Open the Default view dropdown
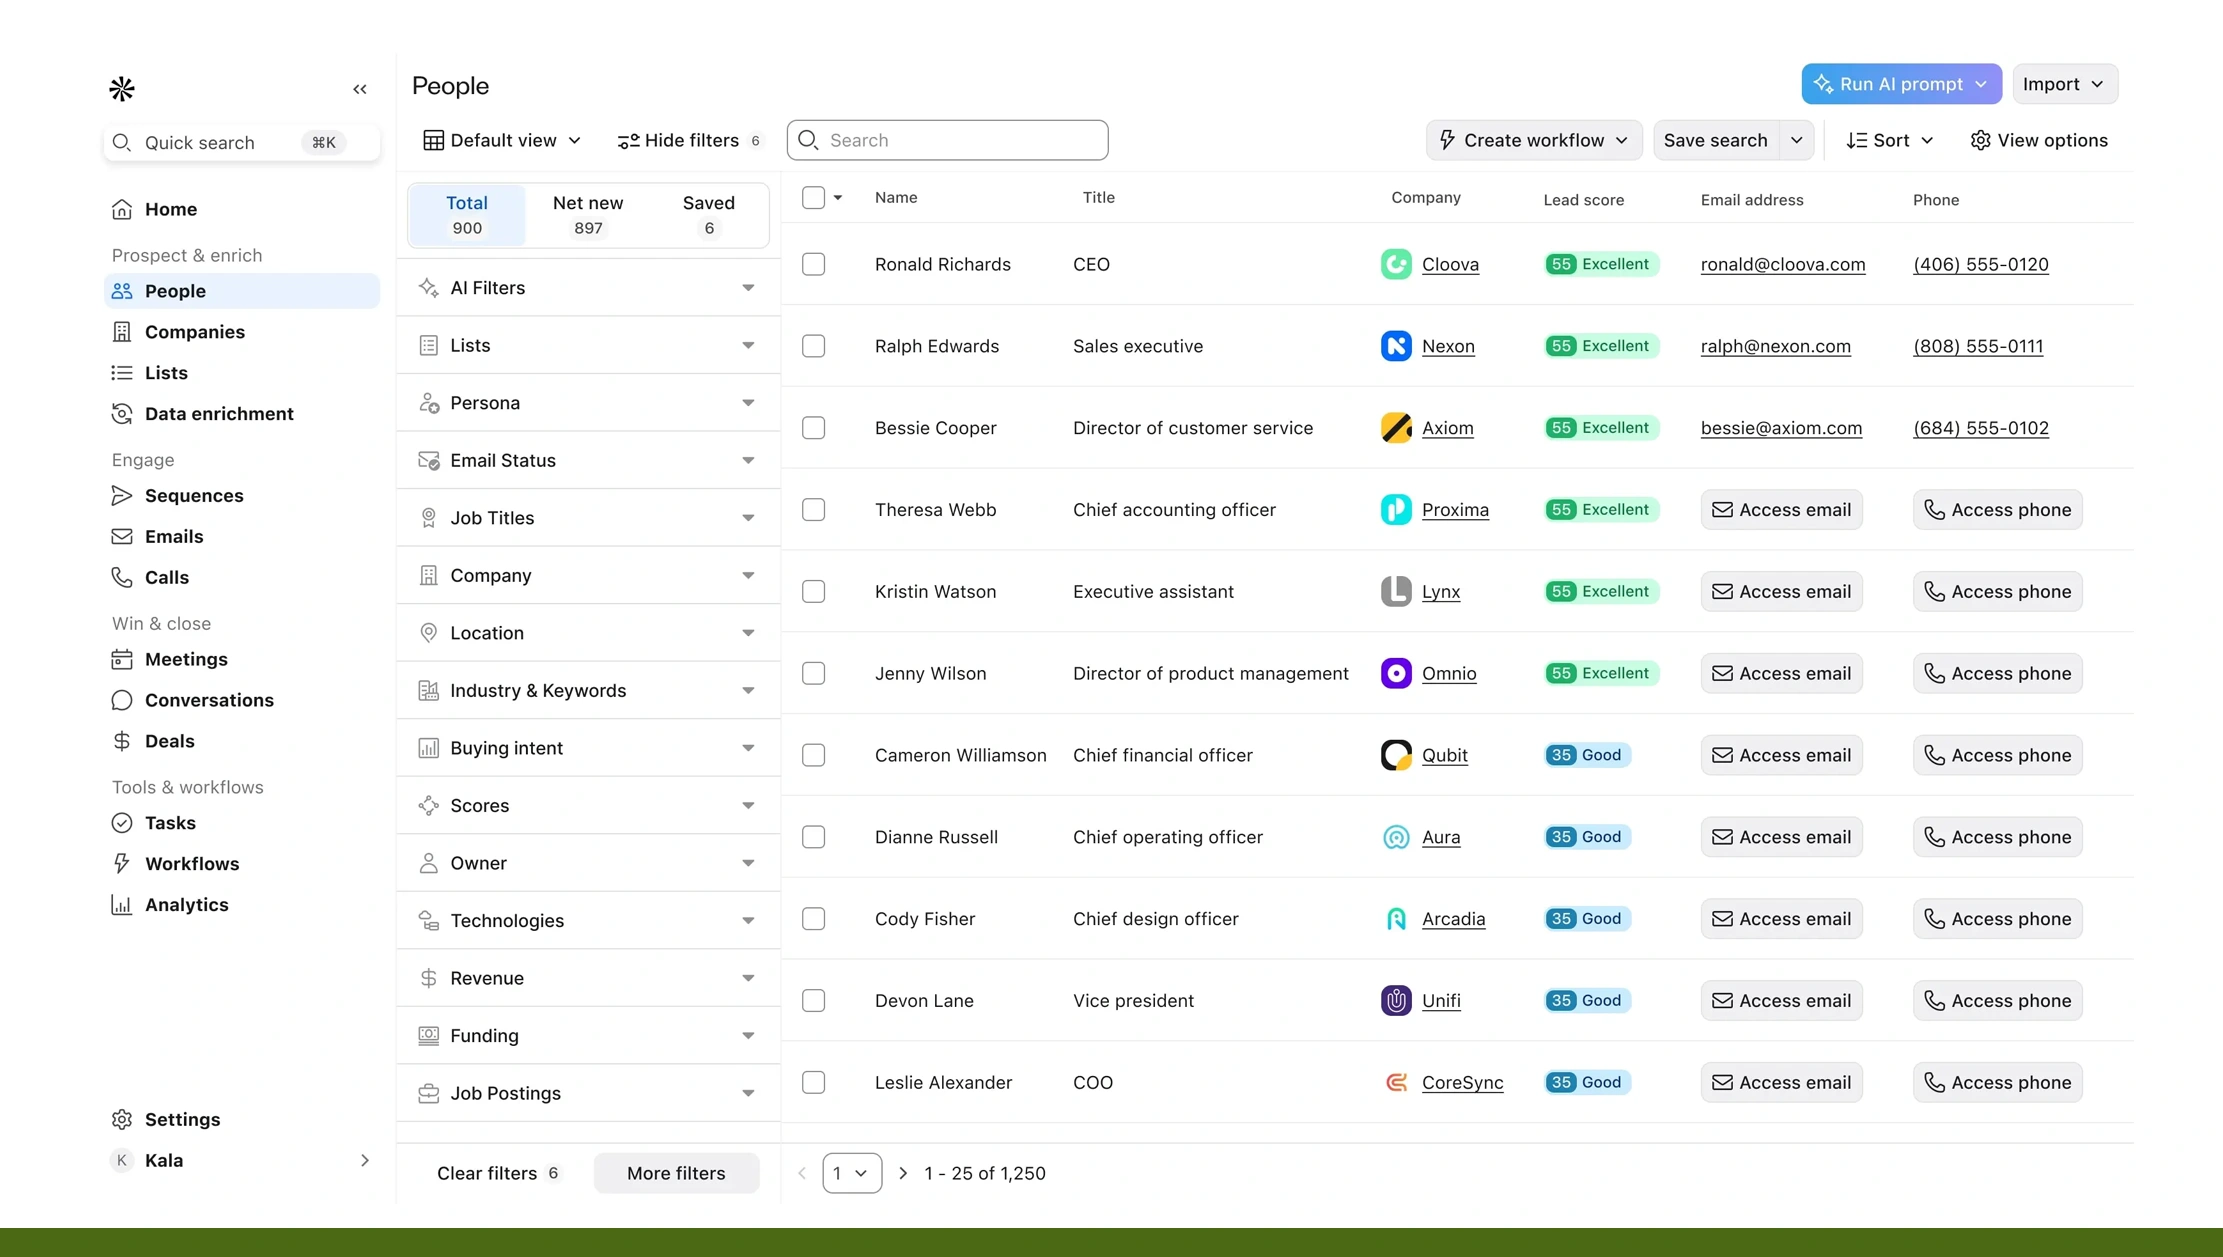This screenshot has width=2223, height=1257. (502, 140)
